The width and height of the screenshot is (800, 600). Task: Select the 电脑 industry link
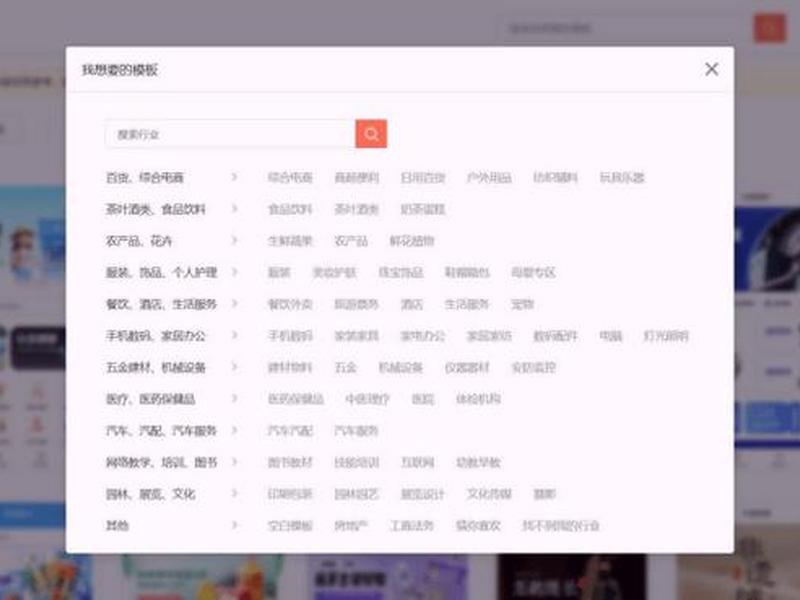point(611,336)
